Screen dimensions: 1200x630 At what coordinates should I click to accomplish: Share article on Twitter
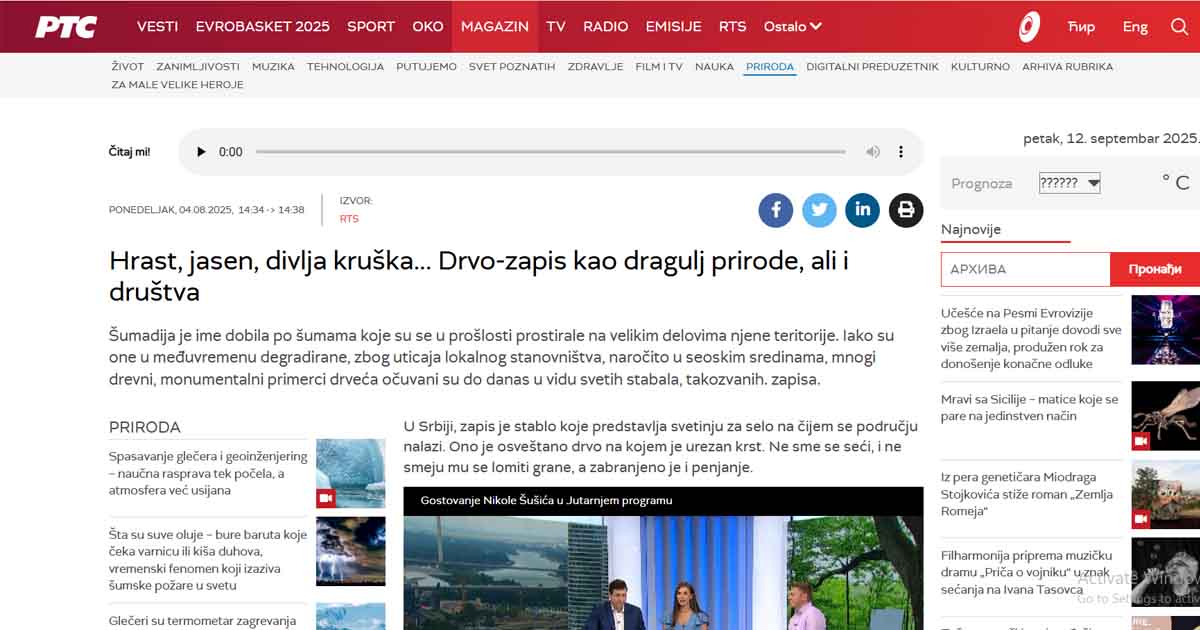[819, 210]
